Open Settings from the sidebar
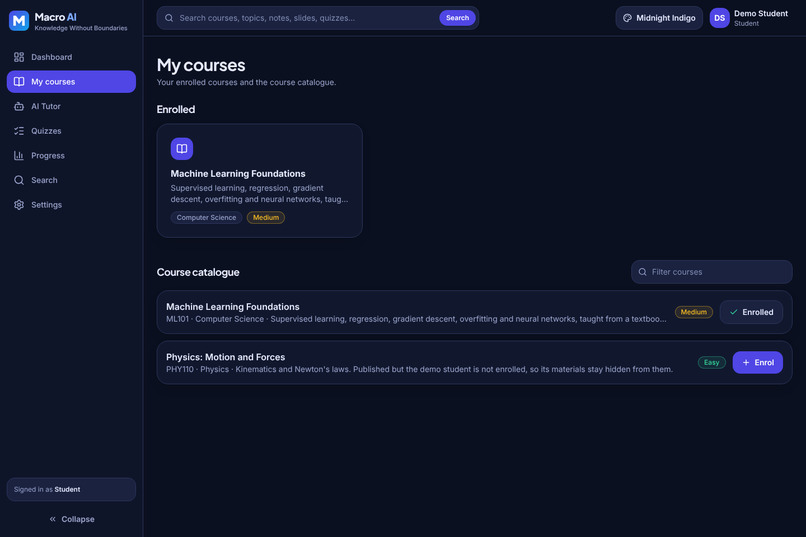The height and width of the screenshot is (537, 806). 71,205
